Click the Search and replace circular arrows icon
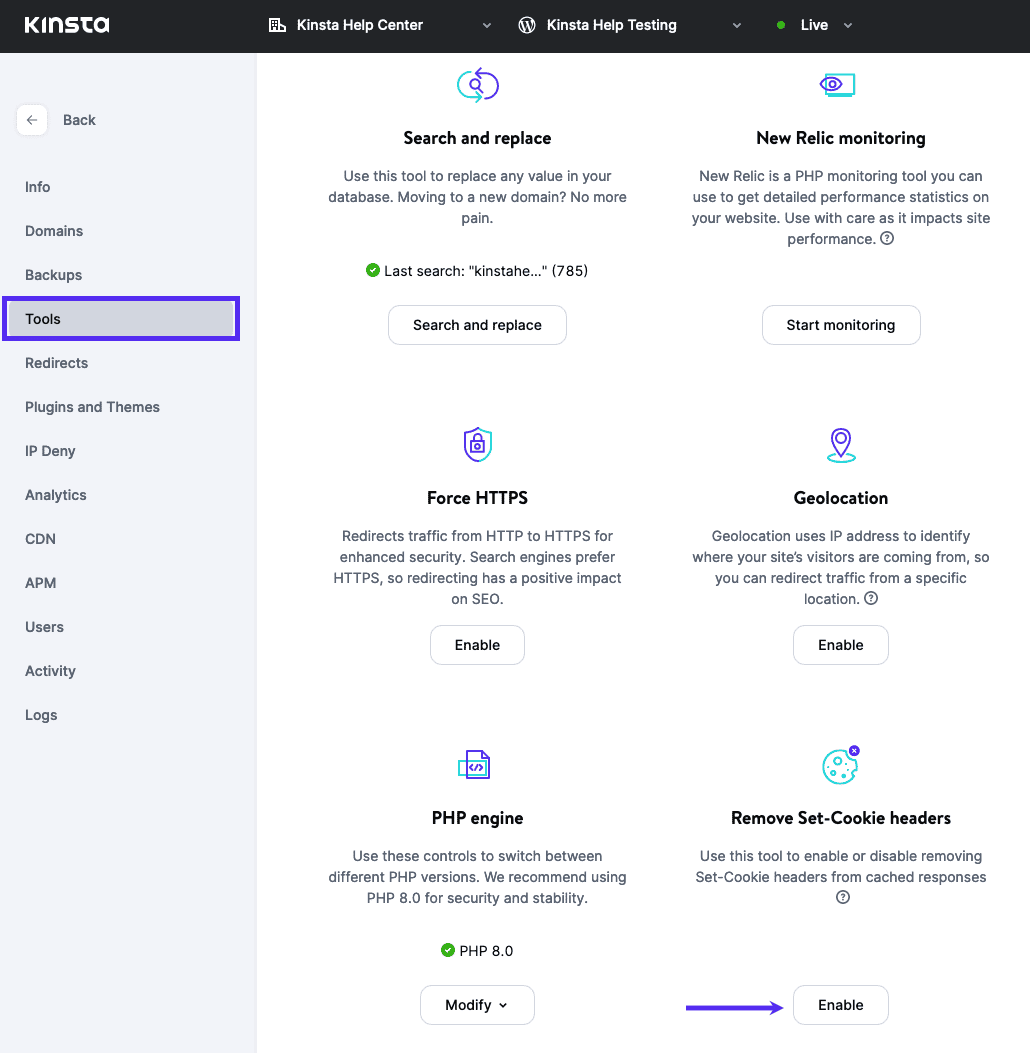1030x1053 pixels. pos(477,85)
